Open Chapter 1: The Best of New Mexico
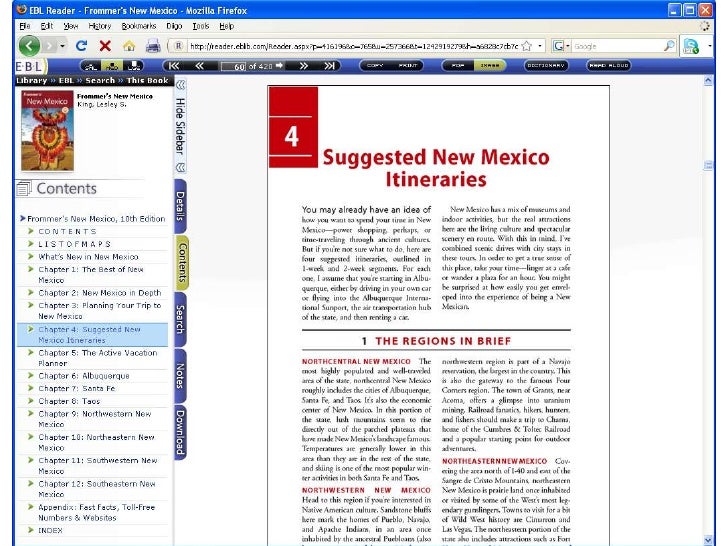 (x=91, y=274)
